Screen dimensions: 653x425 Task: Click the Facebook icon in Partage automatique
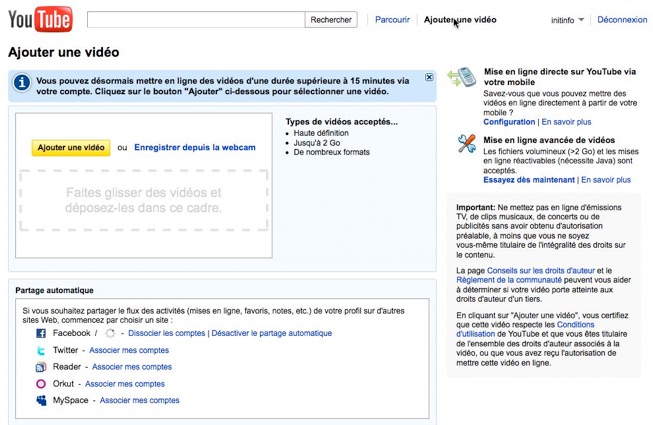41,333
